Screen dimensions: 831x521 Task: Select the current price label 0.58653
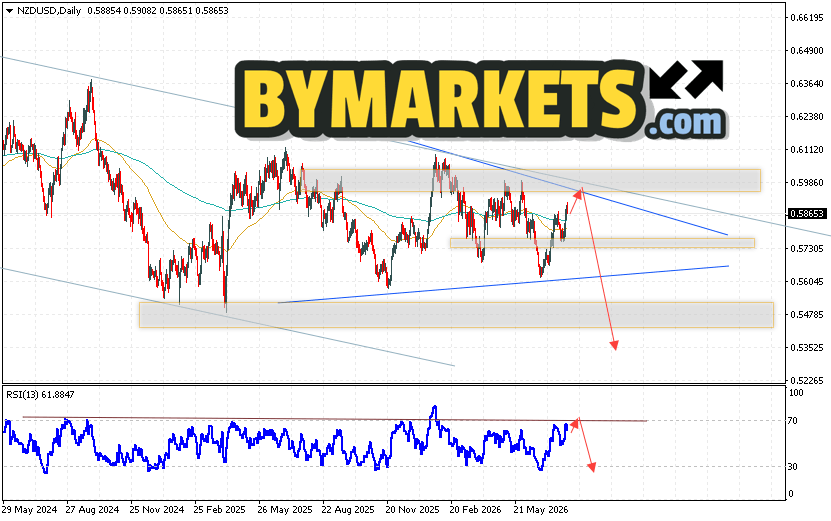tap(808, 214)
